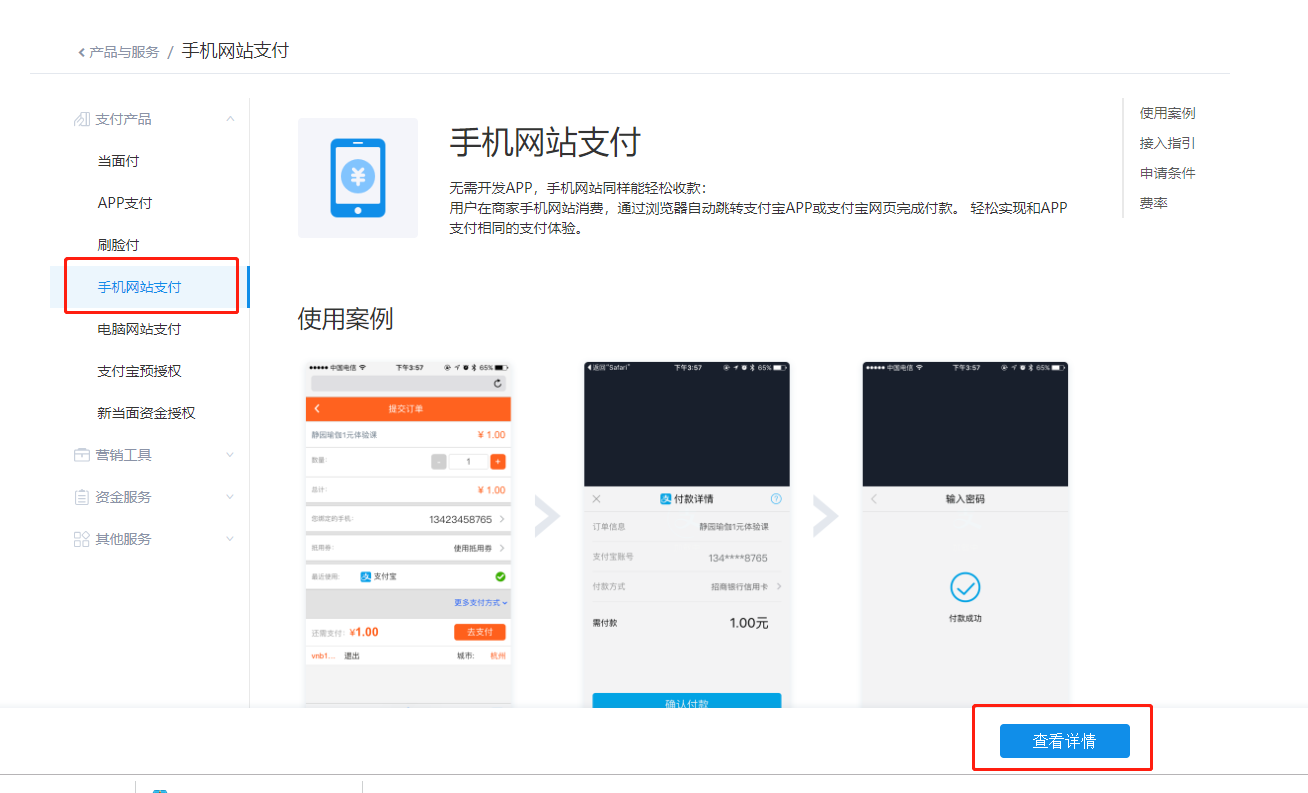The width and height of the screenshot is (1308, 793).
Task: Click the 其他服务 grid icon
Action: point(82,538)
